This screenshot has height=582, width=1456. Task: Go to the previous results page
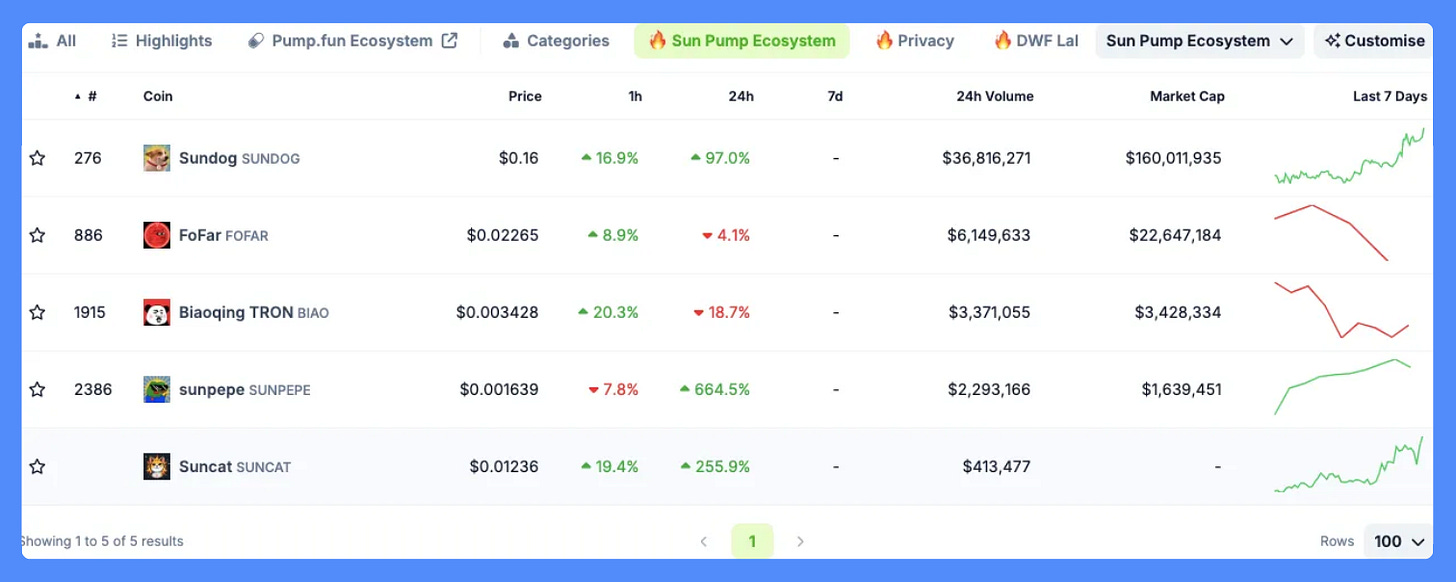(x=703, y=541)
